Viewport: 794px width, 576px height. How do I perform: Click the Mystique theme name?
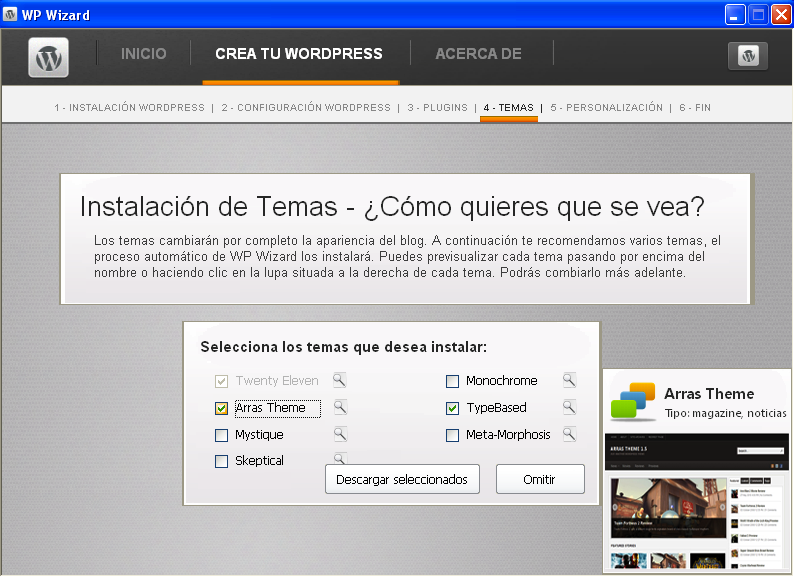pyautogui.click(x=259, y=435)
